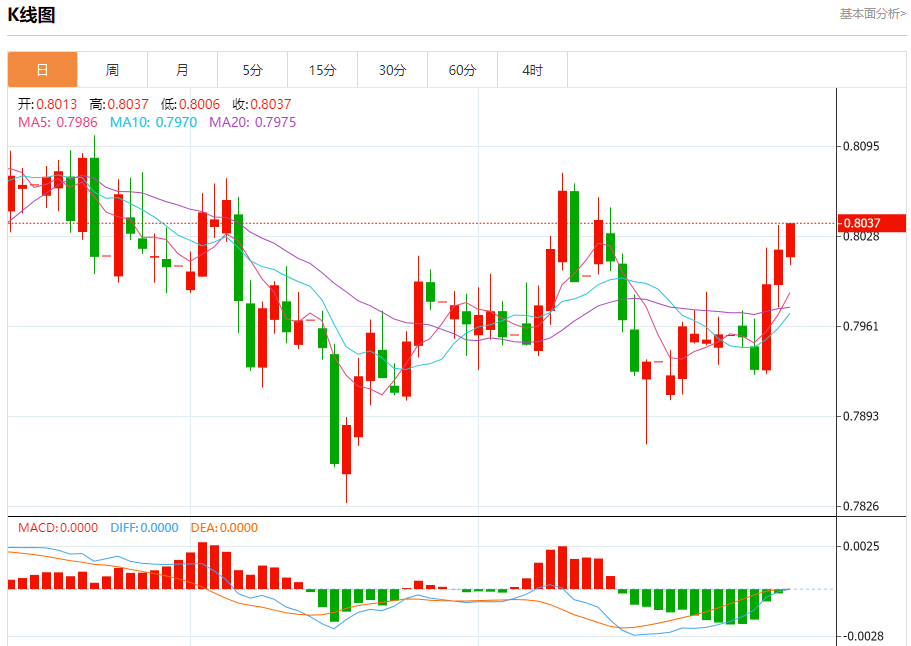Image resolution: width=911 pixels, height=646 pixels.
Task: Select the 30分 interval tab
Action: click(392, 70)
